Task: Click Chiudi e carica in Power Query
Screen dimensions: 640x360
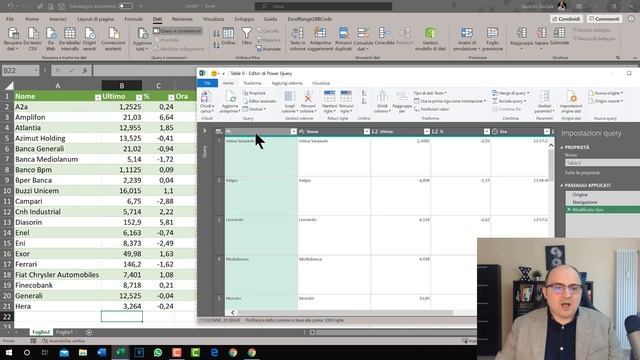Action: tap(207, 102)
